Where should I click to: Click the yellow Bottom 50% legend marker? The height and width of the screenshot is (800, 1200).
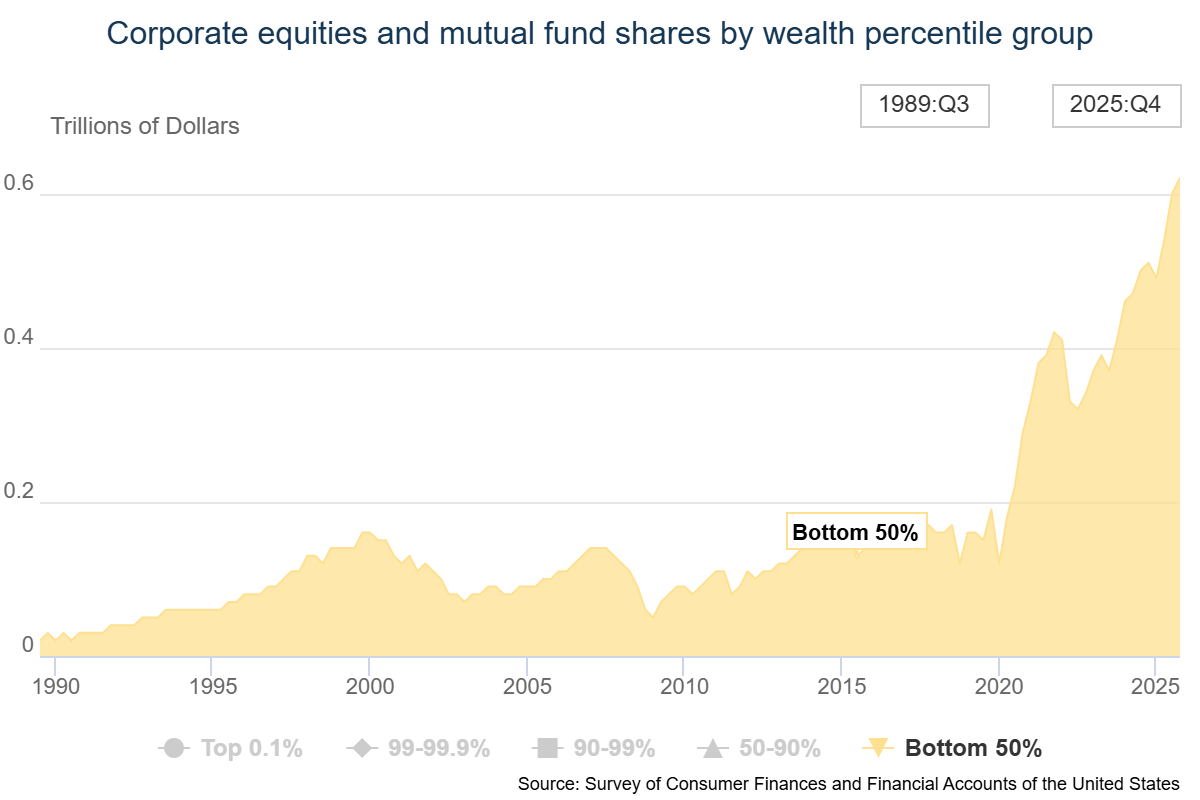pos(877,748)
